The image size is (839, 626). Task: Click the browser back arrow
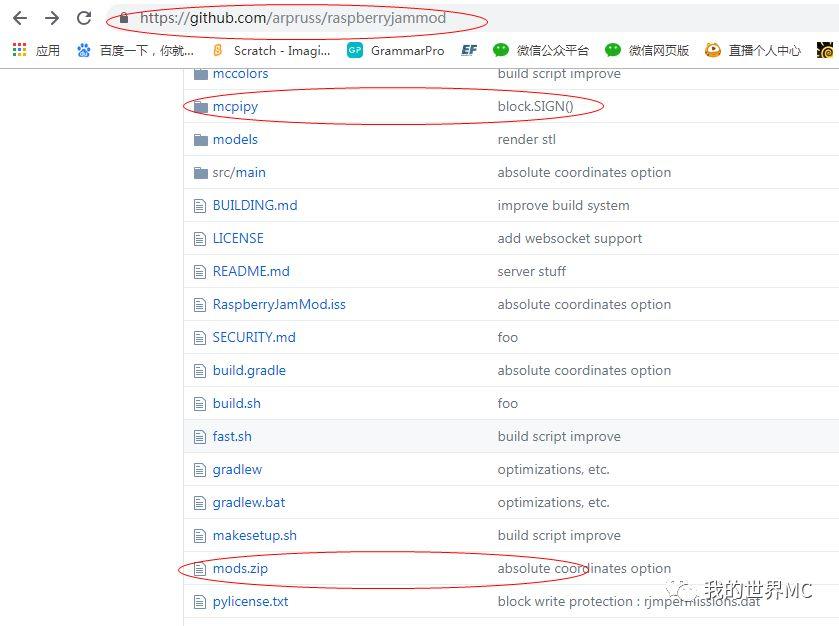point(20,18)
